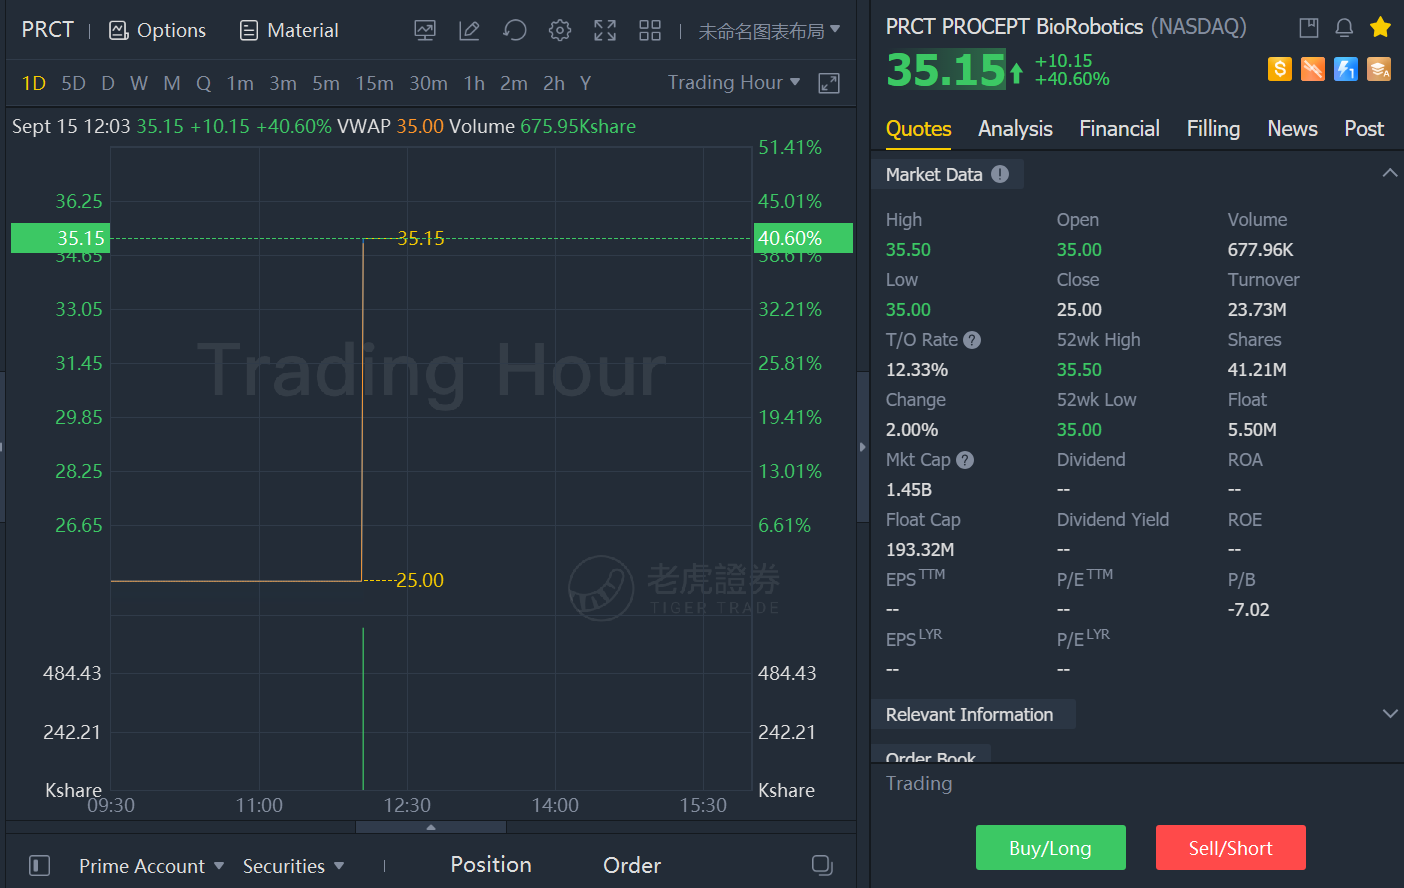1404x888 pixels.
Task: Collapse the Market Data section
Action: pos(1389,173)
